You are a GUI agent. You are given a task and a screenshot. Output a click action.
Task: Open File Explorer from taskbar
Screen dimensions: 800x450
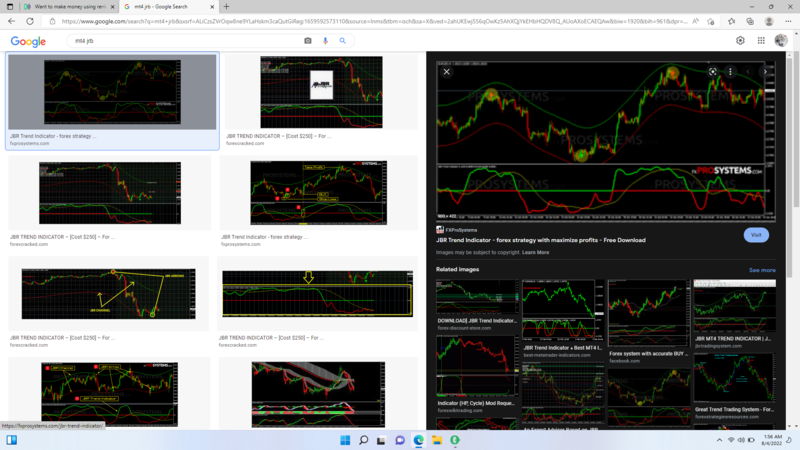[437, 440]
